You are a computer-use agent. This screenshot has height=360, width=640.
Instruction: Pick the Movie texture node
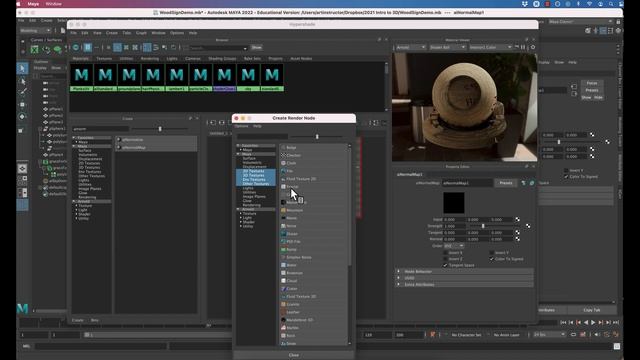click(x=313, y=218)
